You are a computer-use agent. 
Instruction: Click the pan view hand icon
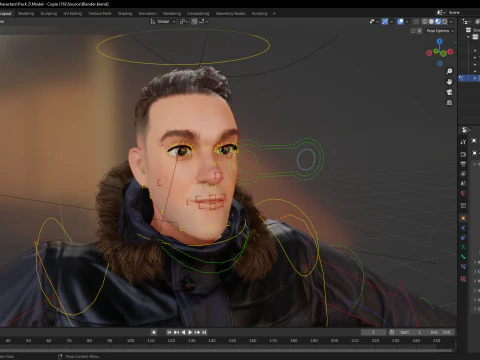(x=449, y=82)
